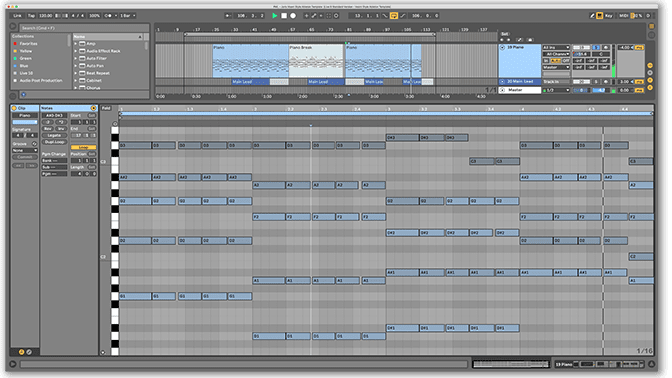Select the Piano Break clip in arrangement
Image resolution: width=672 pixels, height=378 pixels.
316,60
